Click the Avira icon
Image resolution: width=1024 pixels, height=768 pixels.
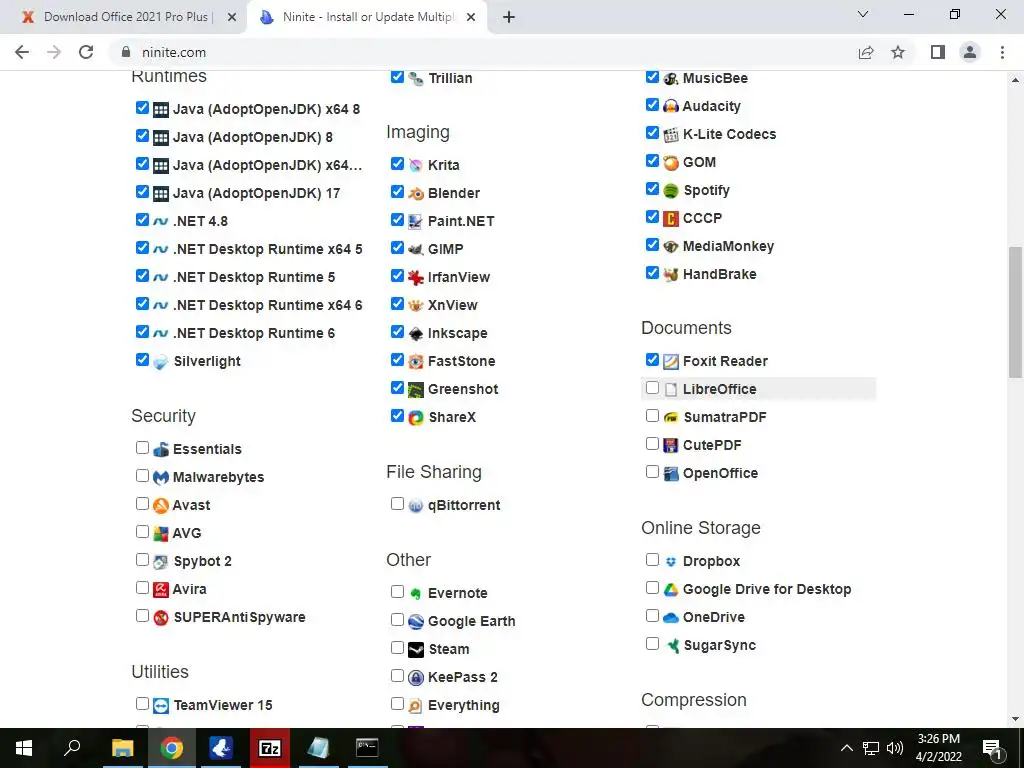pyautogui.click(x=161, y=590)
